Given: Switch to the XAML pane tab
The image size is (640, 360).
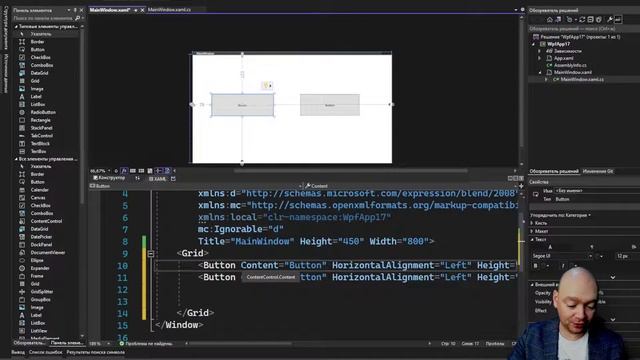Looking at the screenshot, I should (158, 179).
